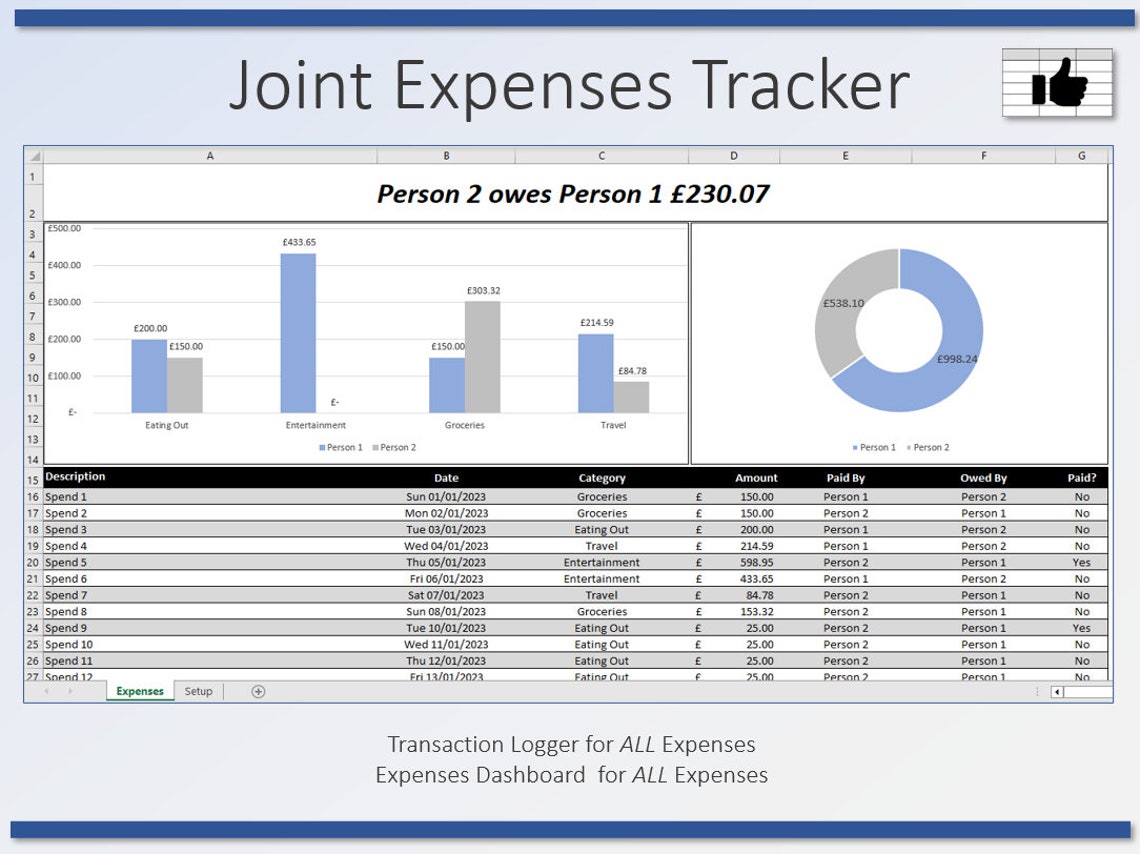
Task: Select amount cell 153.32
Action: [734, 612]
